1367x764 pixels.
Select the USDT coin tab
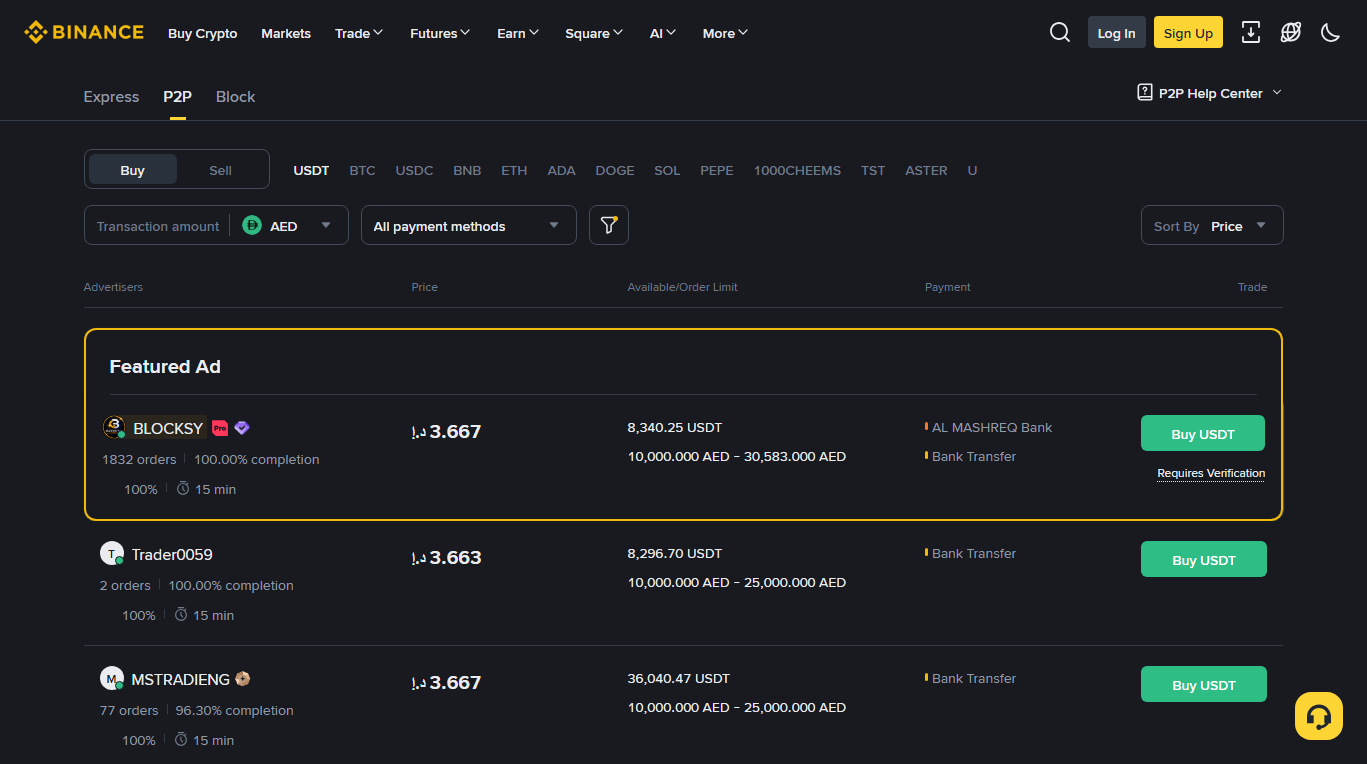coord(311,170)
